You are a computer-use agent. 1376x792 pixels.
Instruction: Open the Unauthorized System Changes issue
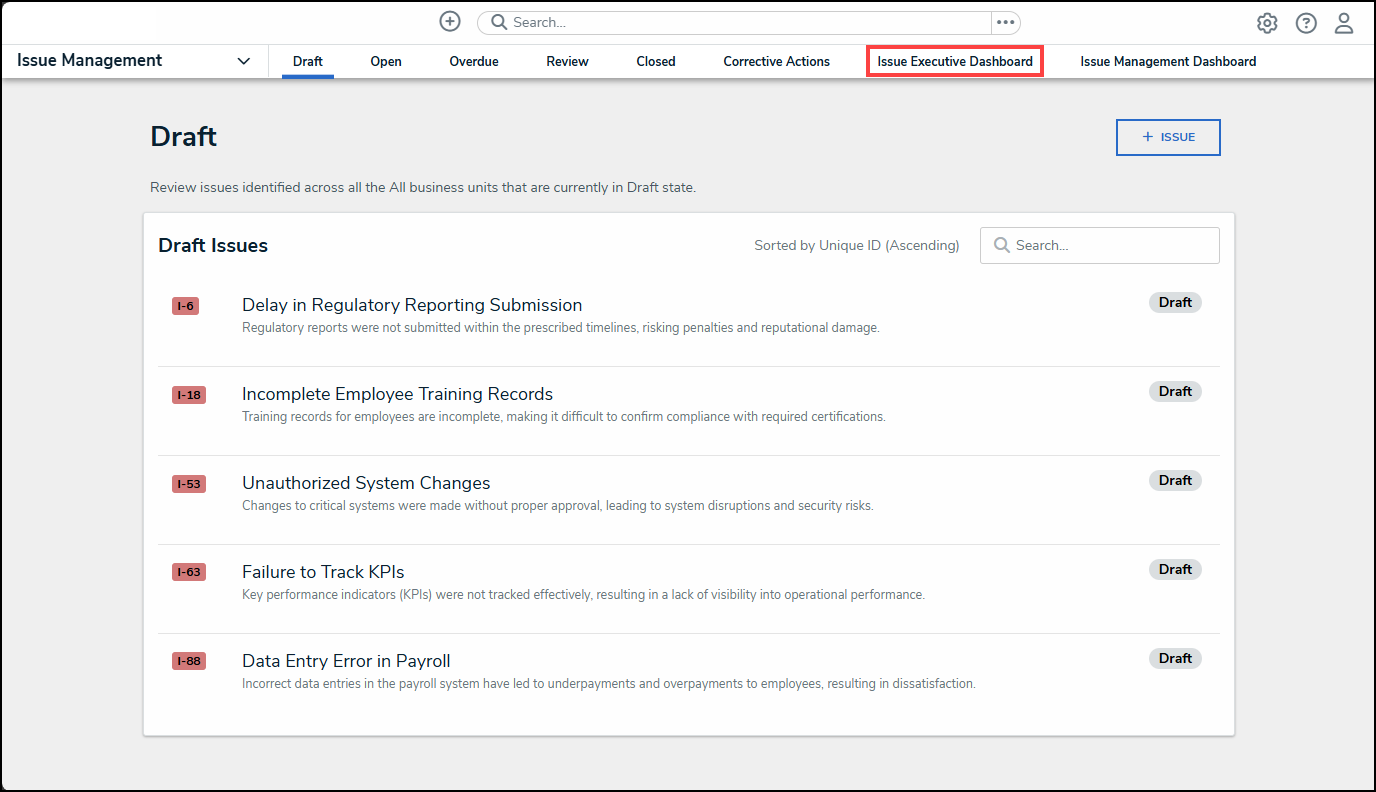click(366, 482)
